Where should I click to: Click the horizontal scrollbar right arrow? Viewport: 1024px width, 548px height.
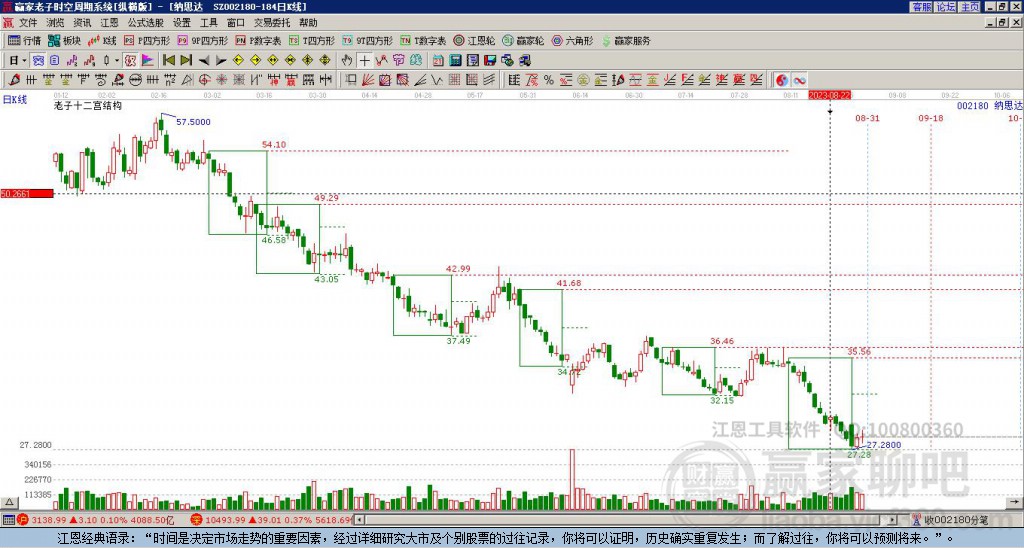pos(893,520)
